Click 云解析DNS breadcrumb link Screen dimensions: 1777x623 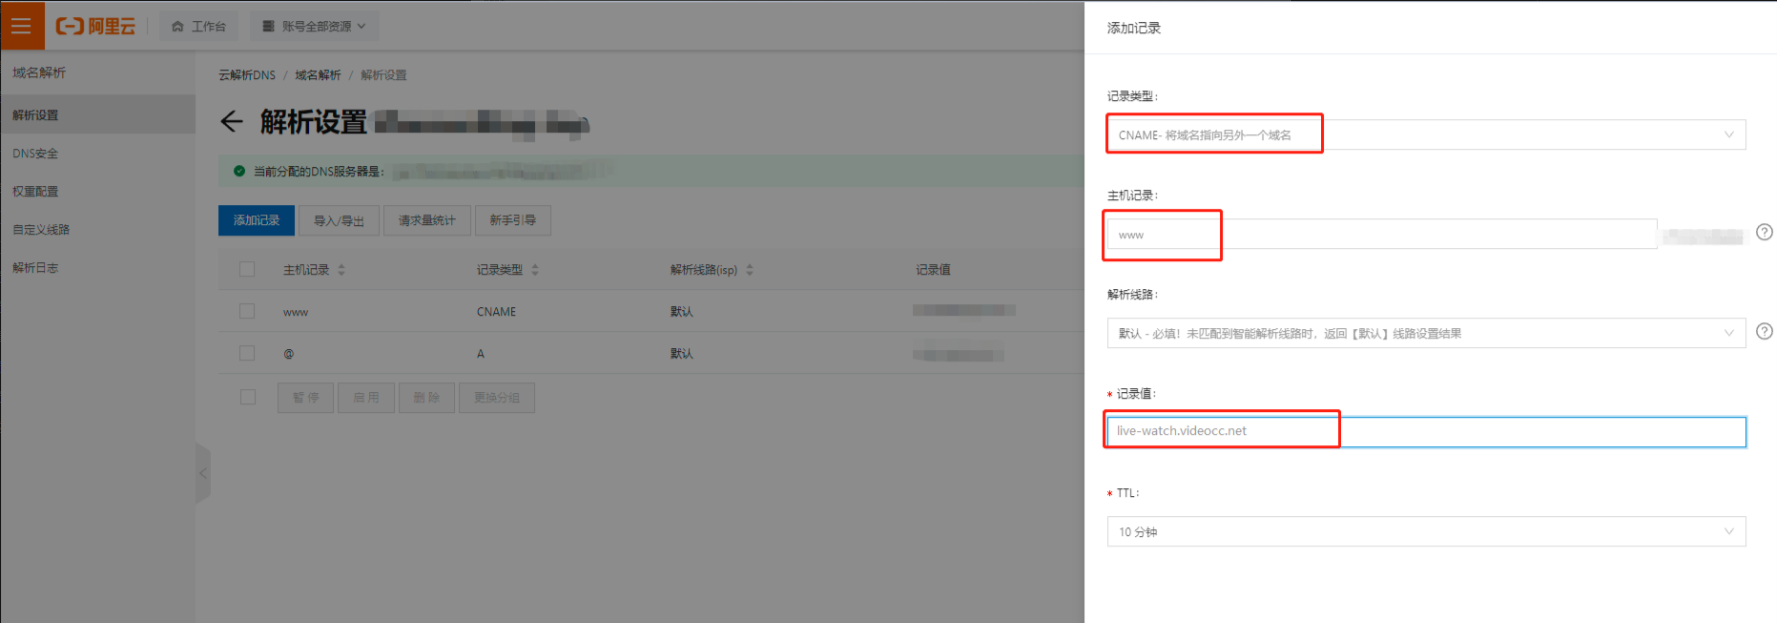(x=247, y=75)
